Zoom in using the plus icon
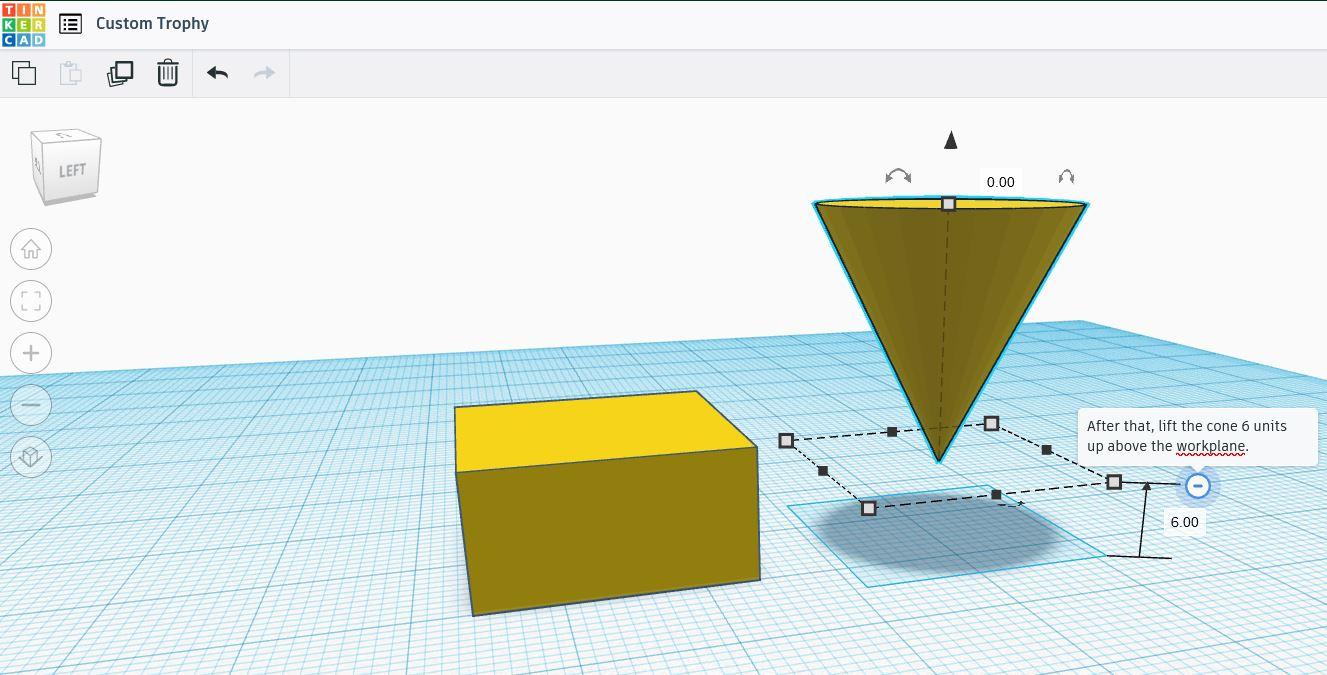 pos(31,352)
